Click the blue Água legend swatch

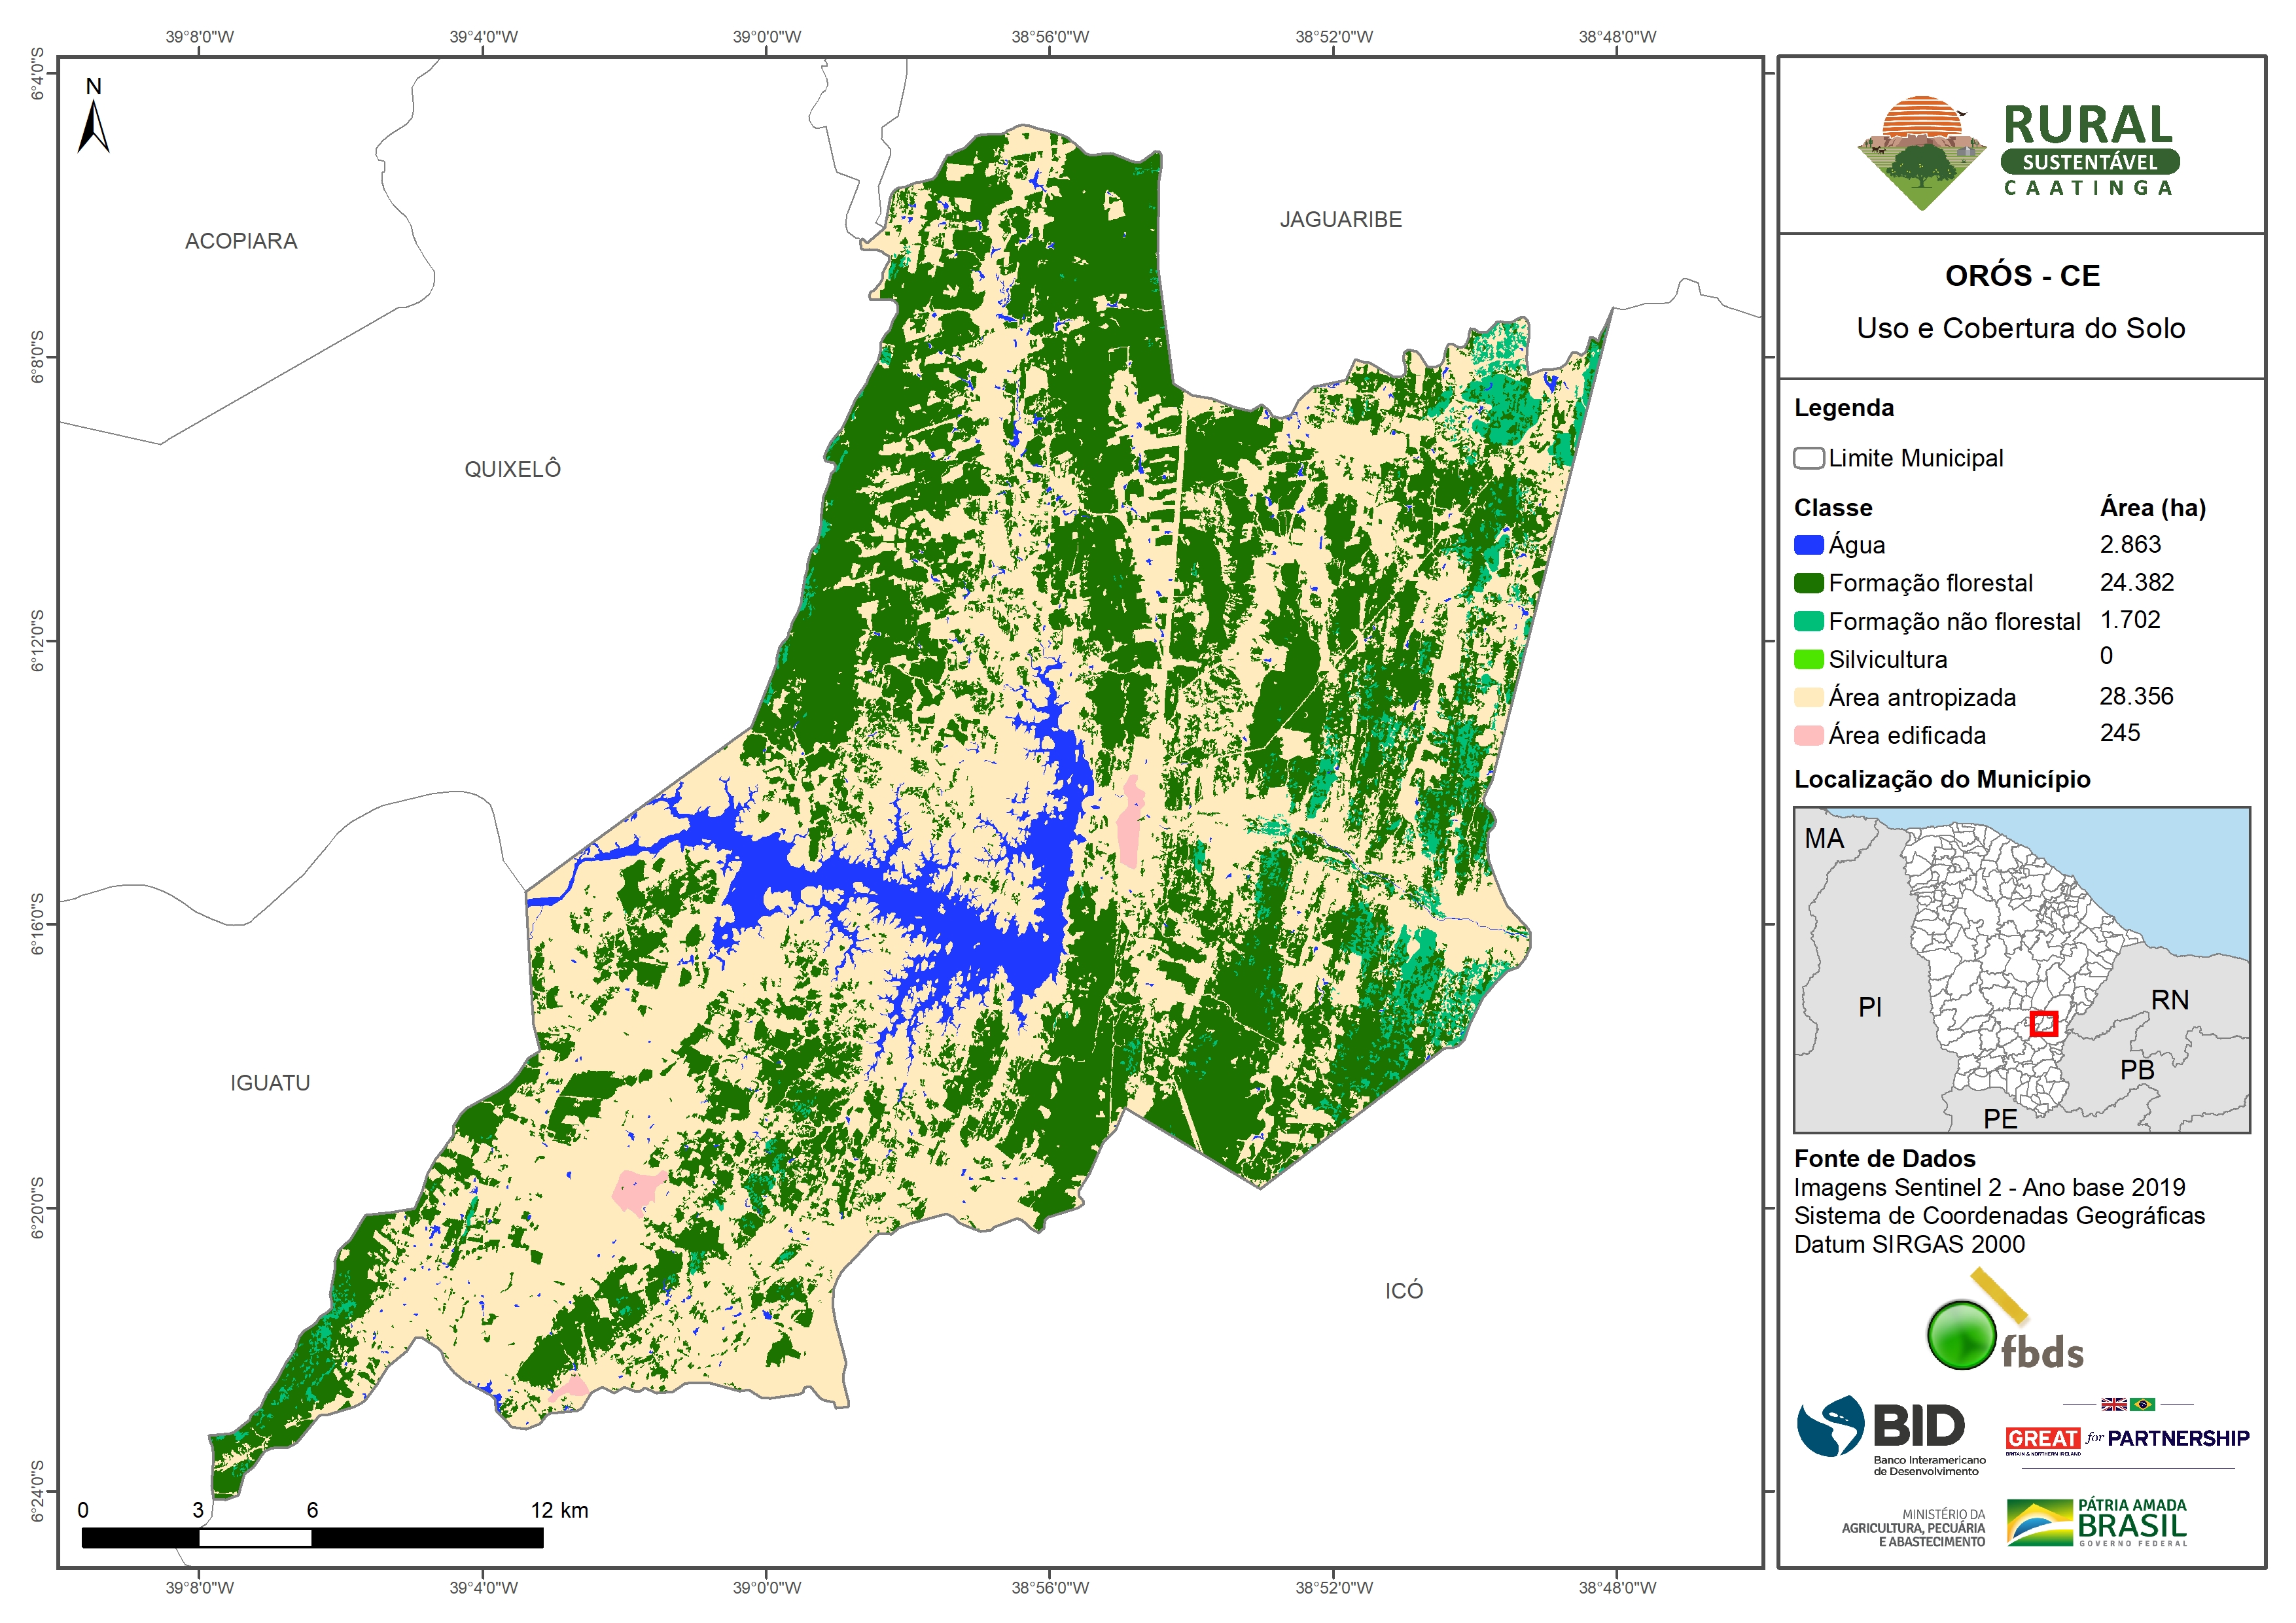click(x=1808, y=545)
